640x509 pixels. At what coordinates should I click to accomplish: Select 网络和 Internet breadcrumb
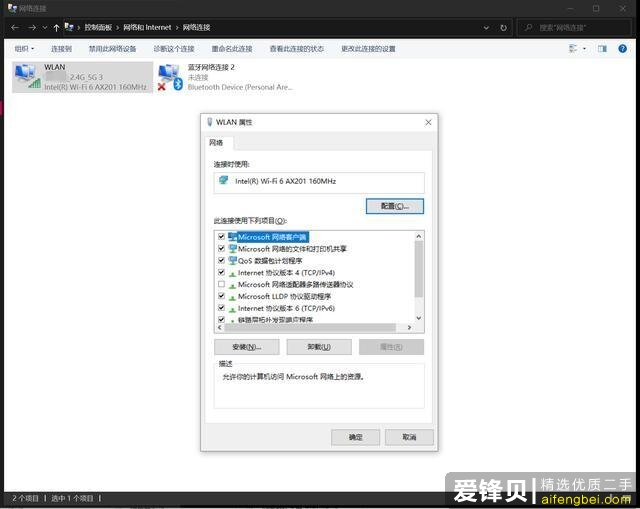[147, 27]
